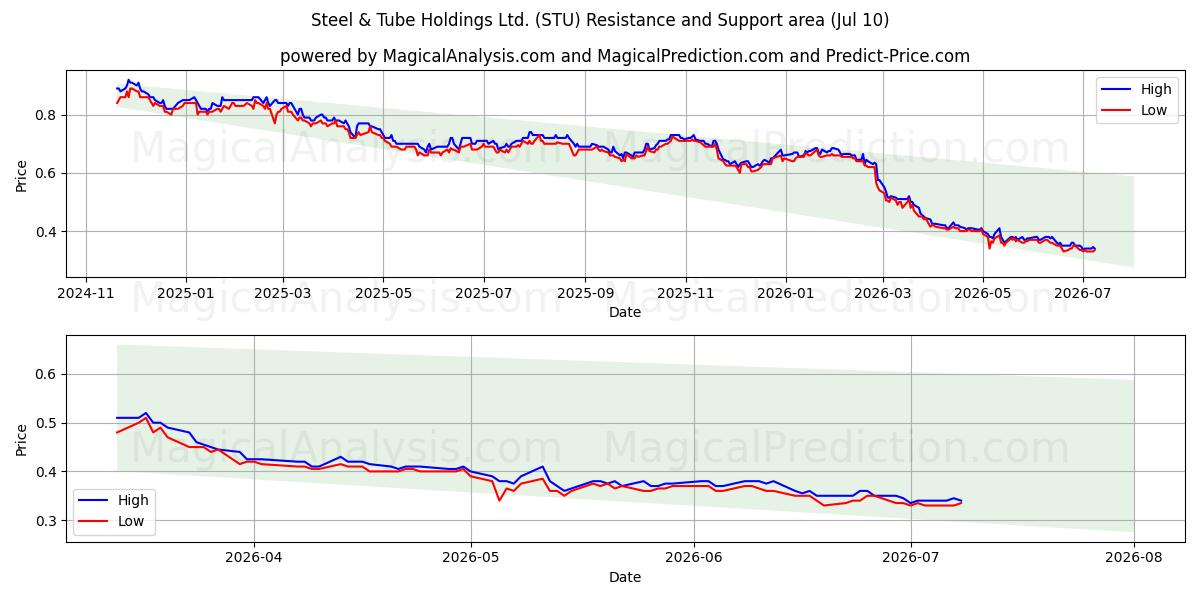Click 'Low' in the bottom chart legend
Viewport: 1200px width, 600px height.
tap(131, 521)
